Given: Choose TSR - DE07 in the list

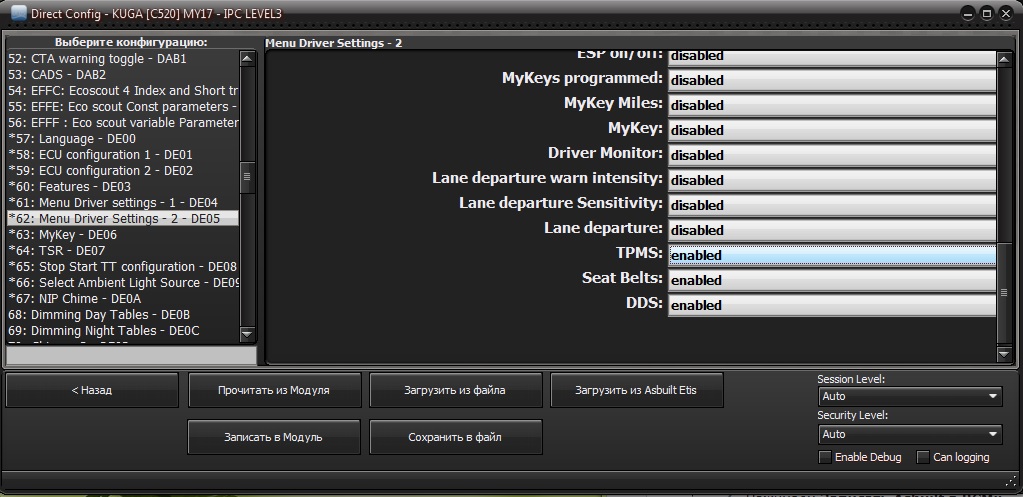Looking at the screenshot, I should click(56, 250).
